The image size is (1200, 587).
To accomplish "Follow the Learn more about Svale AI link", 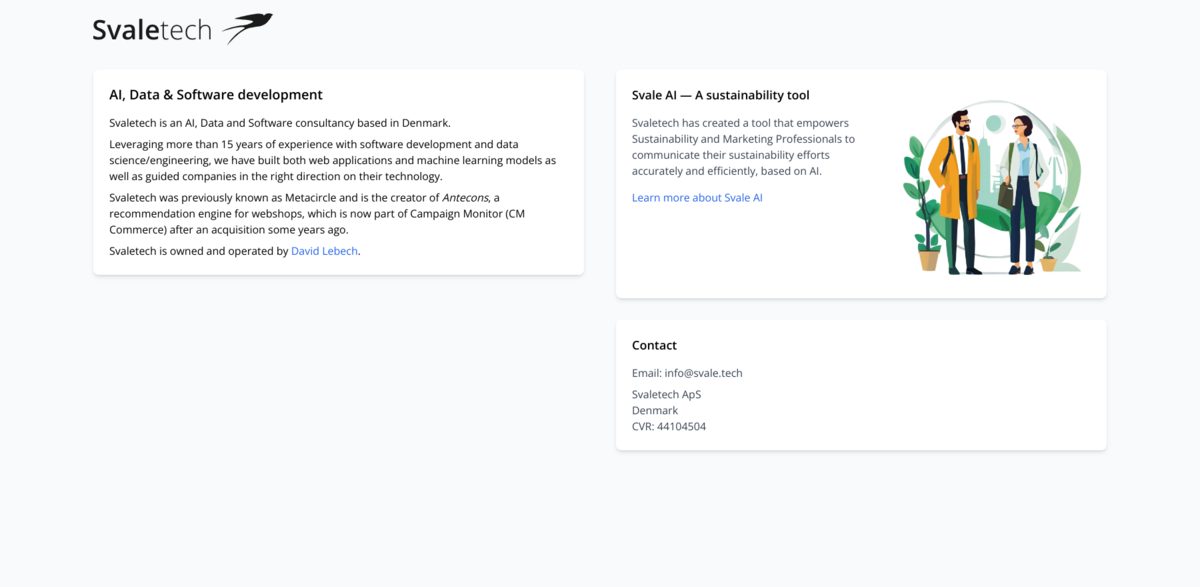I will 696,197.
